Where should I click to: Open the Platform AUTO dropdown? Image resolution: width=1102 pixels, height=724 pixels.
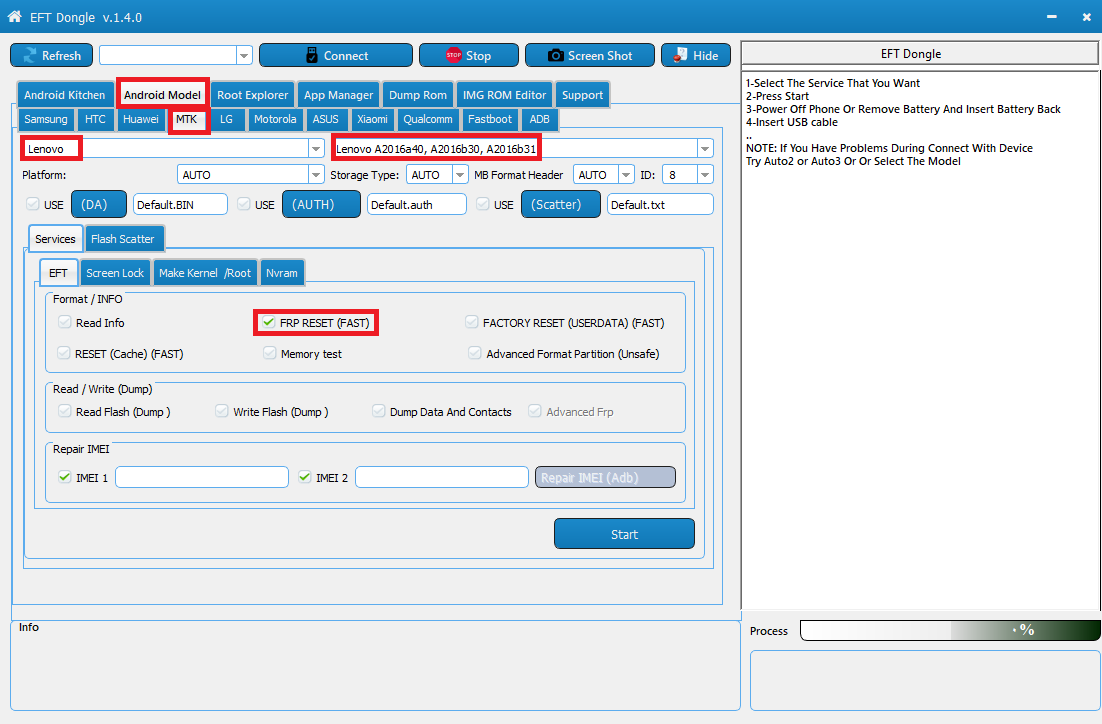pos(316,175)
